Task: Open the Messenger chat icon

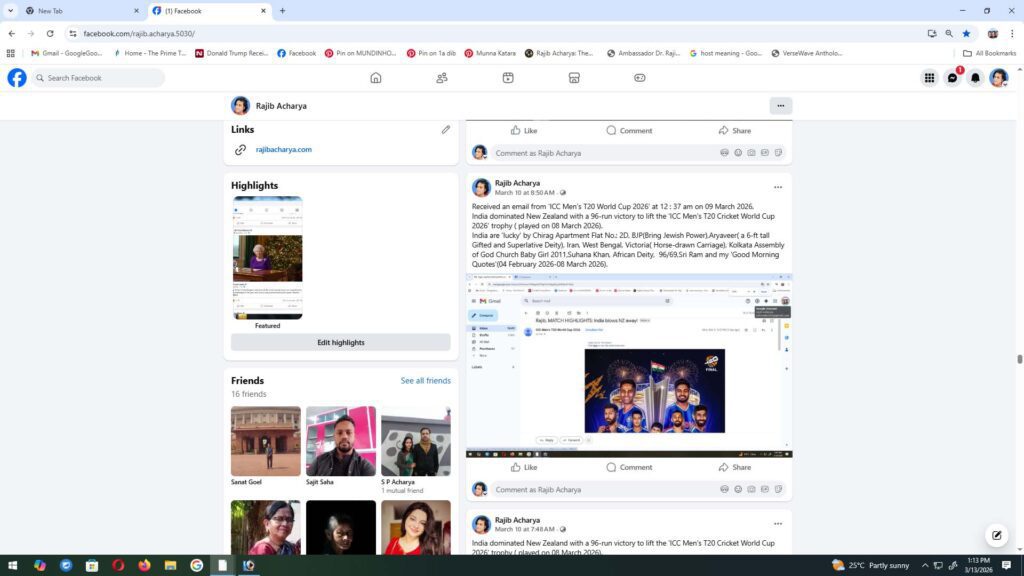Action: 952,78
